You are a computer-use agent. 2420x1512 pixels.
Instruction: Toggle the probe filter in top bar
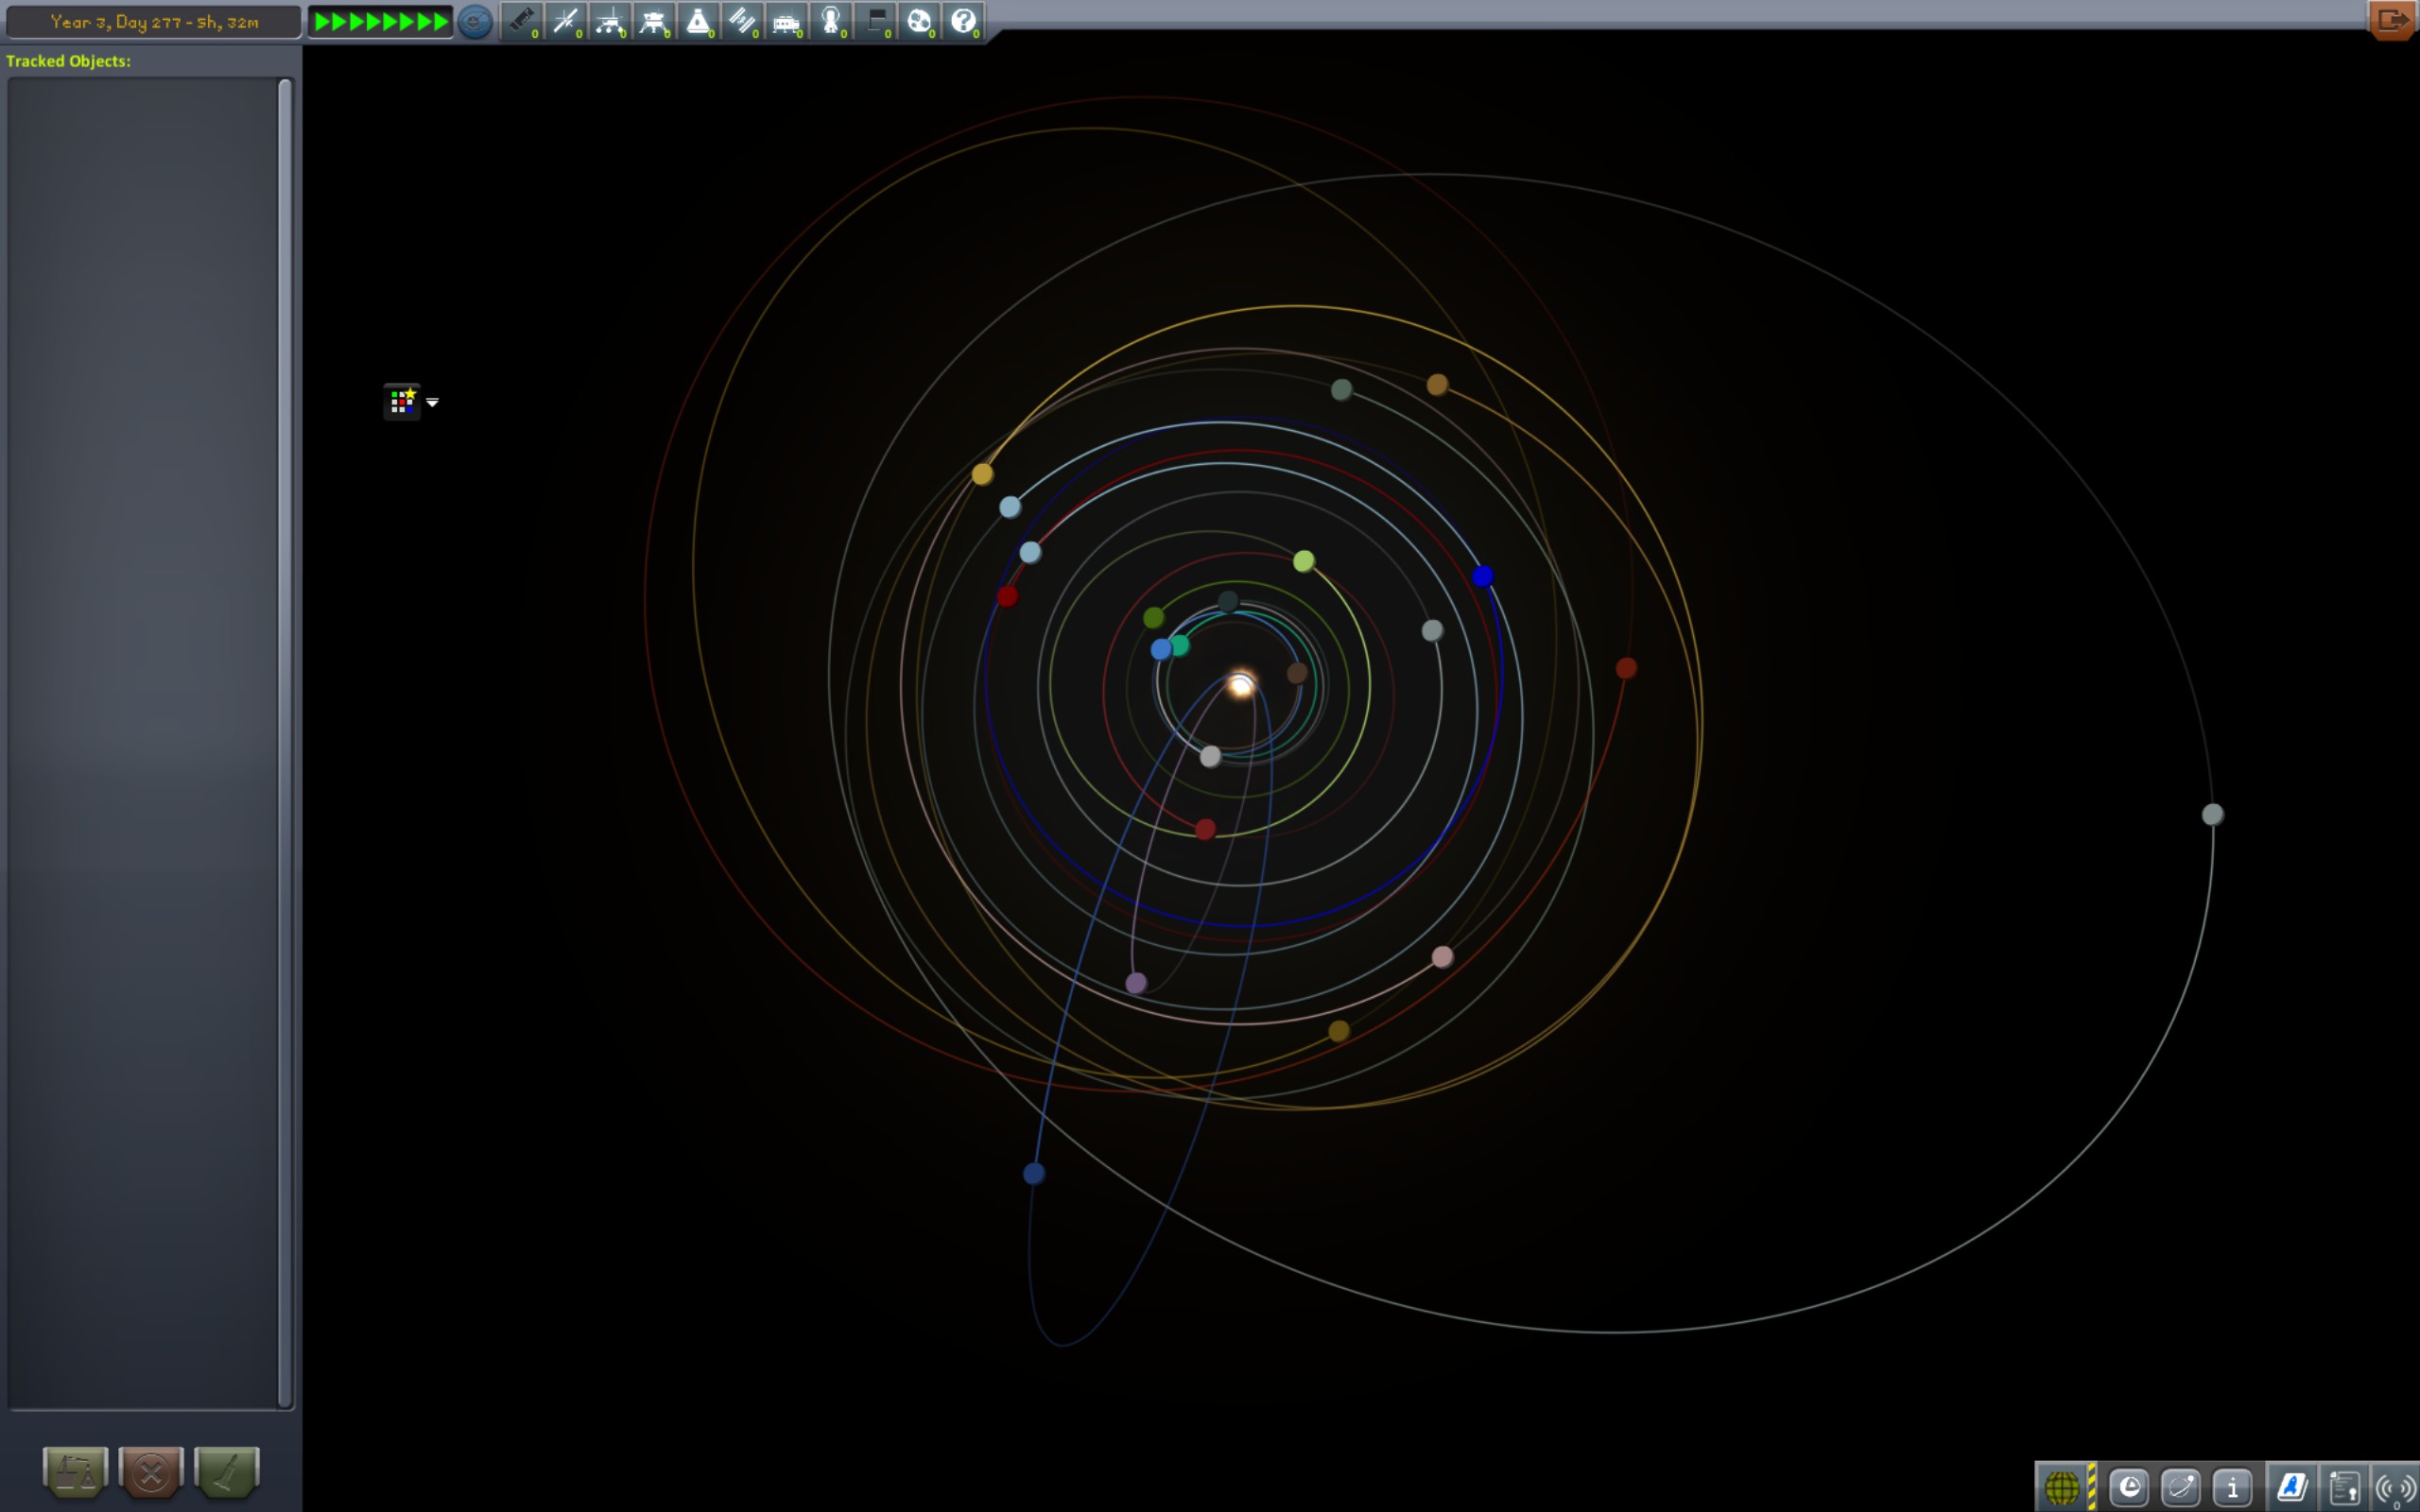tap(565, 21)
